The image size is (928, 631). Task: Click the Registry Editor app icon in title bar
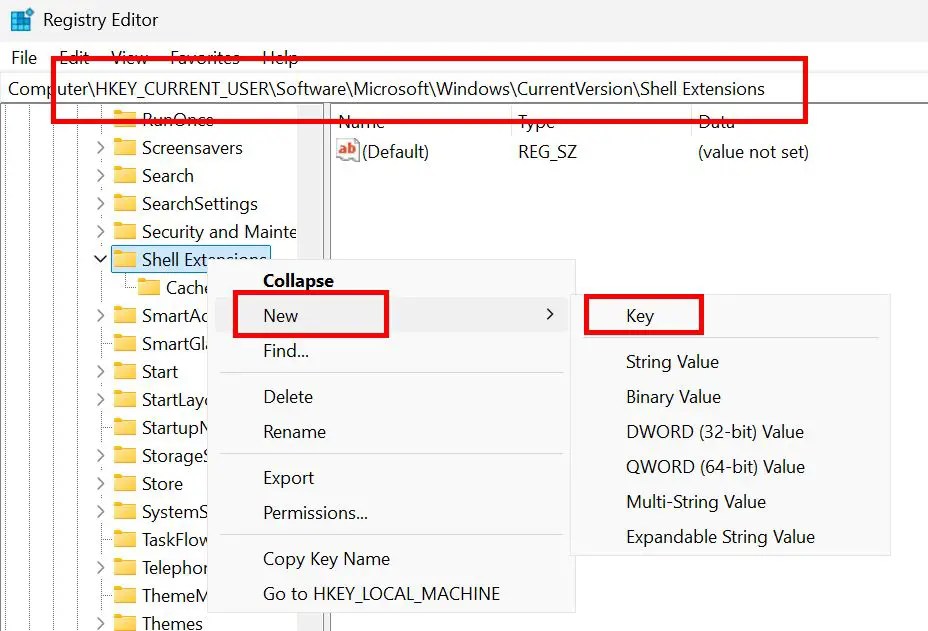(x=22, y=20)
